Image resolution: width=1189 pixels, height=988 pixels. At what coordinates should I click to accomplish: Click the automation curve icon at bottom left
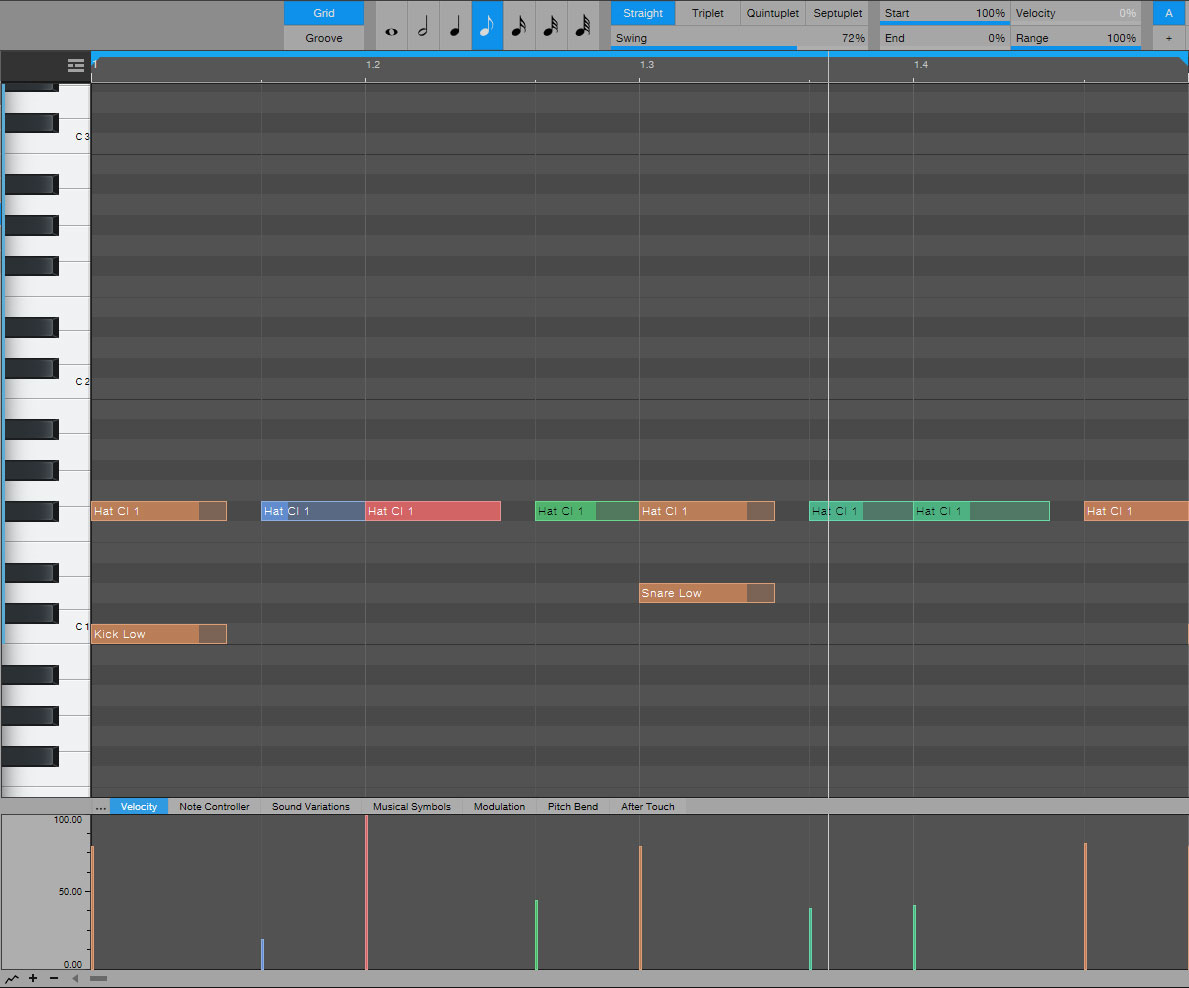[x=12, y=978]
